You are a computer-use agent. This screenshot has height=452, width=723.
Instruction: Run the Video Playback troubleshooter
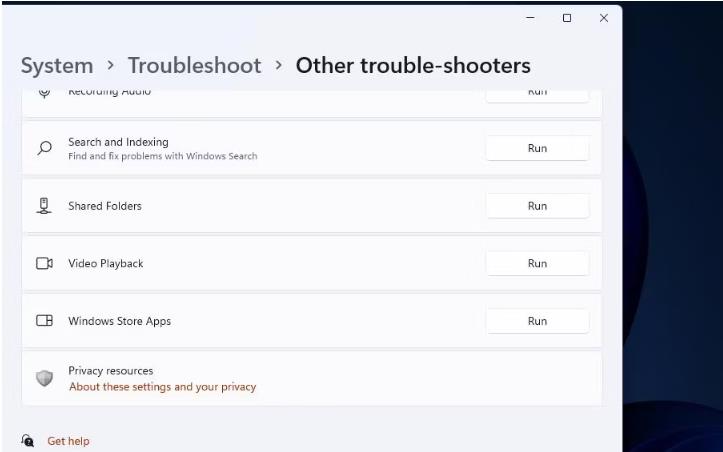tap(537, 263)
